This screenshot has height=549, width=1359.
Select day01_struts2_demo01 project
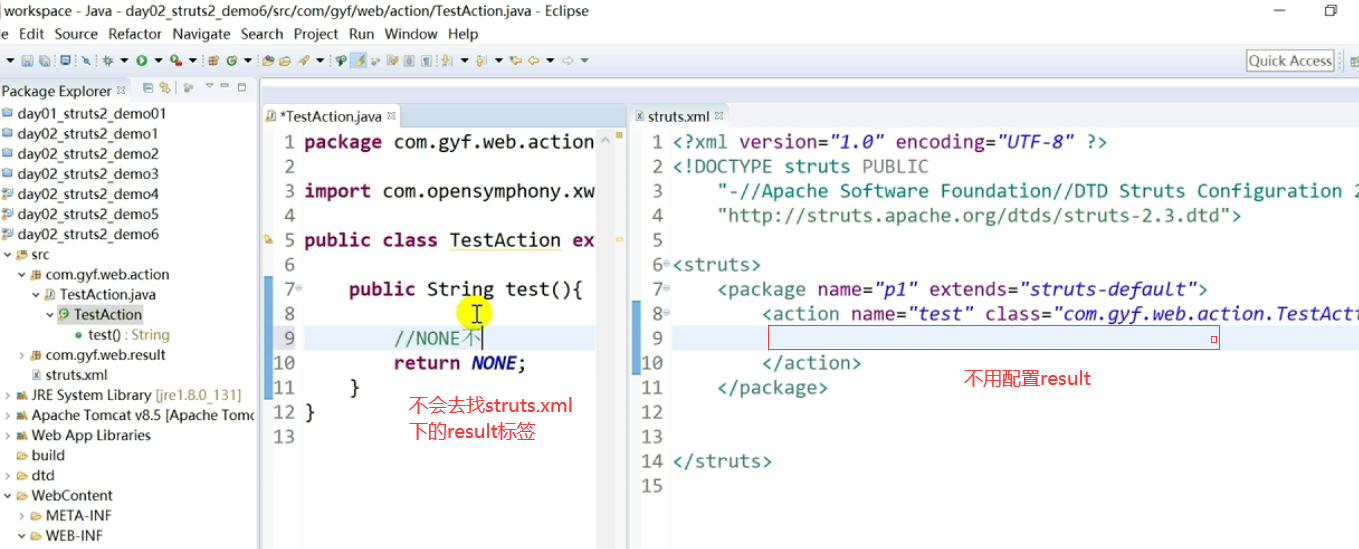pos(91,113)
